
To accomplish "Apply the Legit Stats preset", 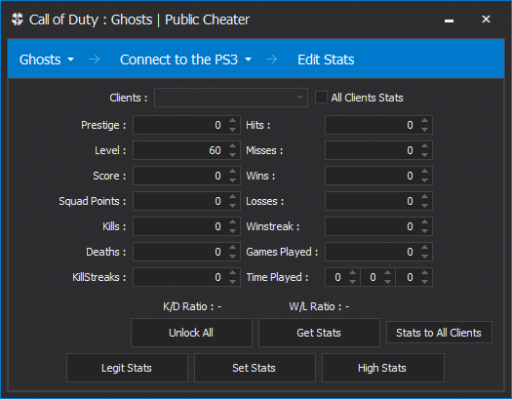I will click(x=127, y=368).
